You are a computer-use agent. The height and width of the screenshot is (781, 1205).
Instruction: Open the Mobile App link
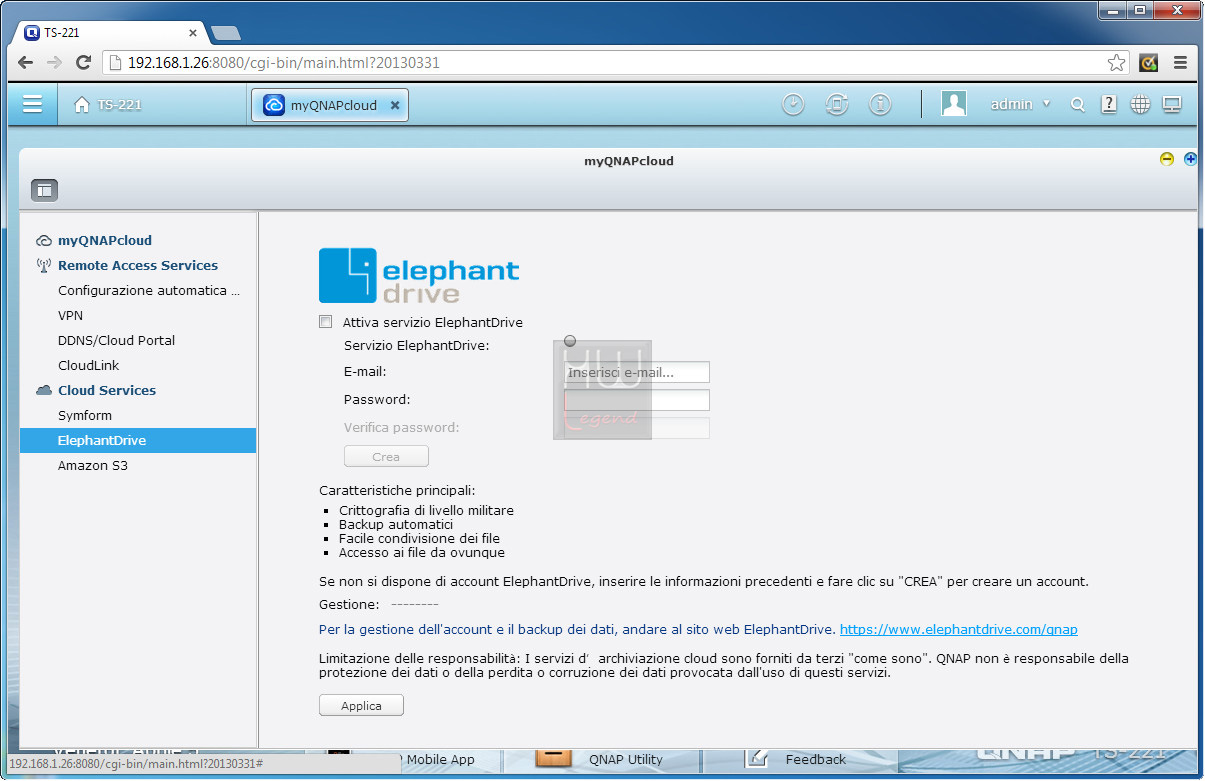440,759
